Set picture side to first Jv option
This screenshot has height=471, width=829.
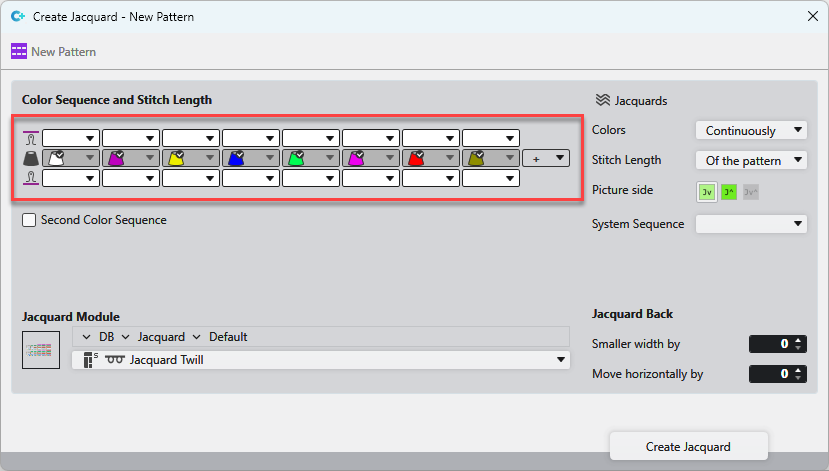[x=707, y=191]
